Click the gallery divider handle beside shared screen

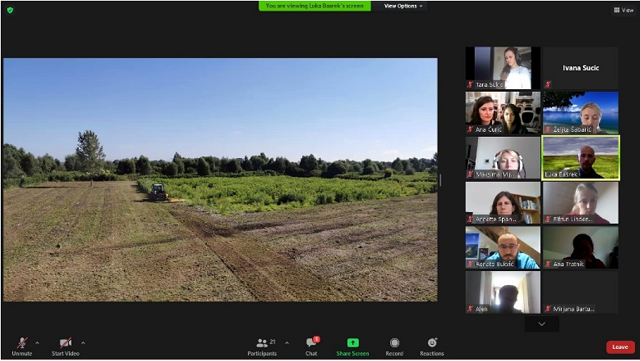[x=440, y=180]
